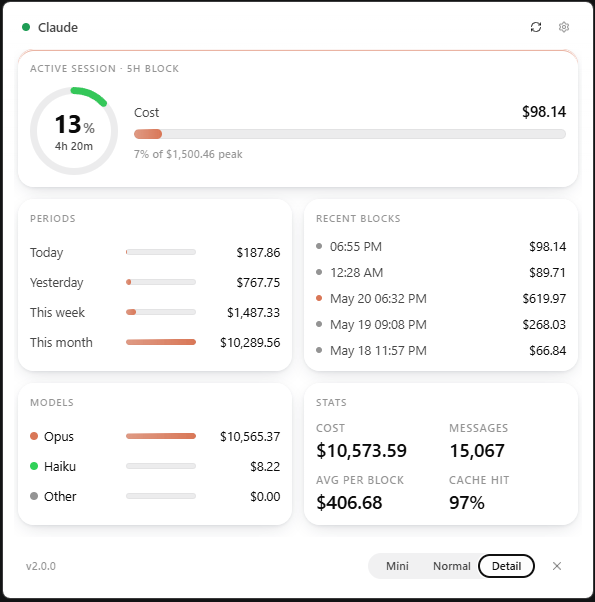595x602 pixels.
Task: Select the 12:28 AM recent block
Action: pos(441,273)
